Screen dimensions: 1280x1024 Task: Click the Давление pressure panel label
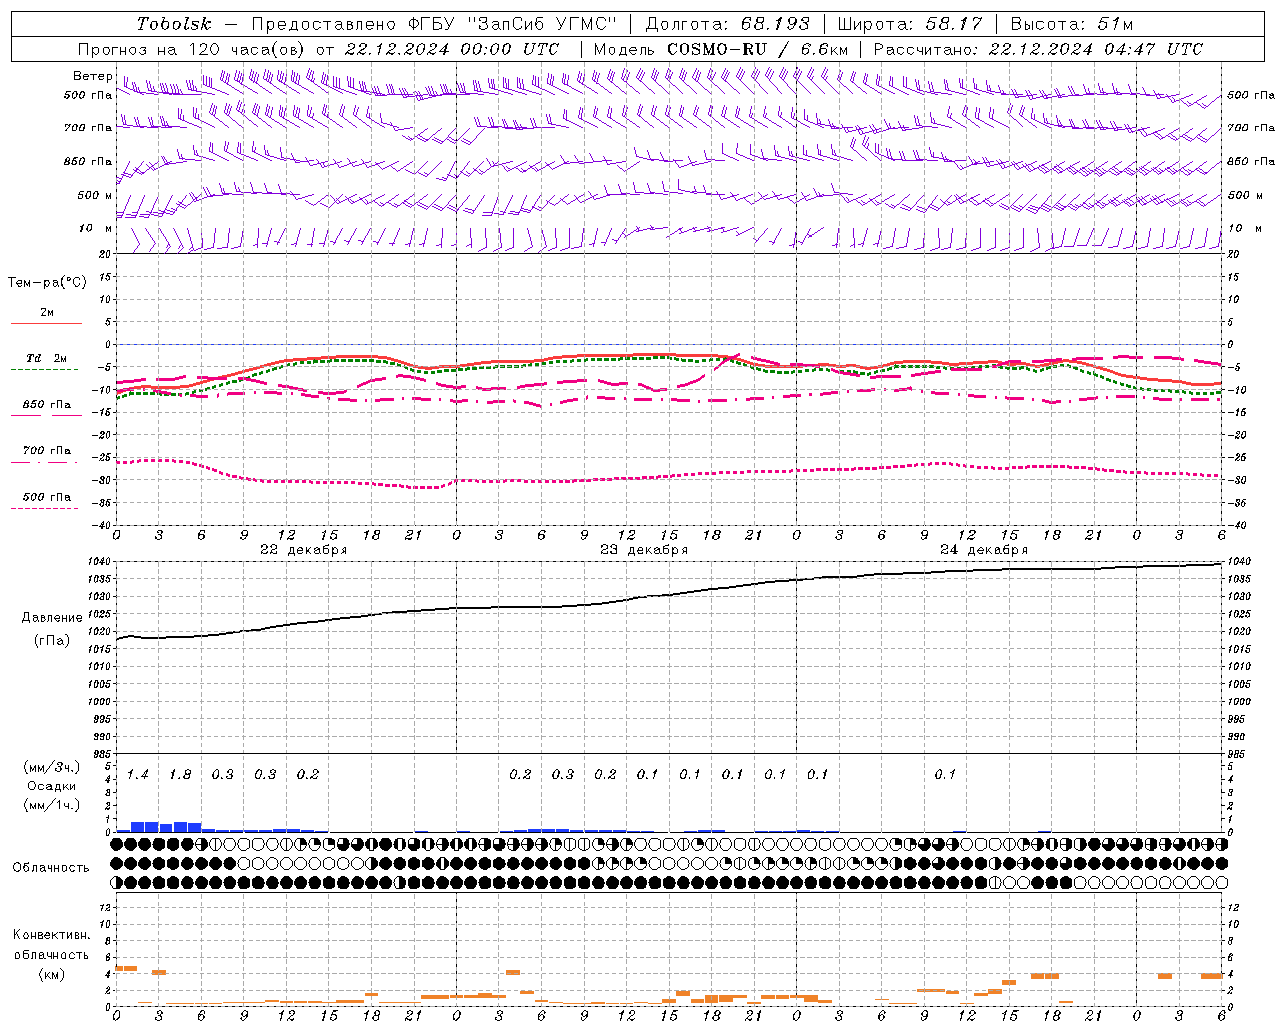[x=52, y=618]
